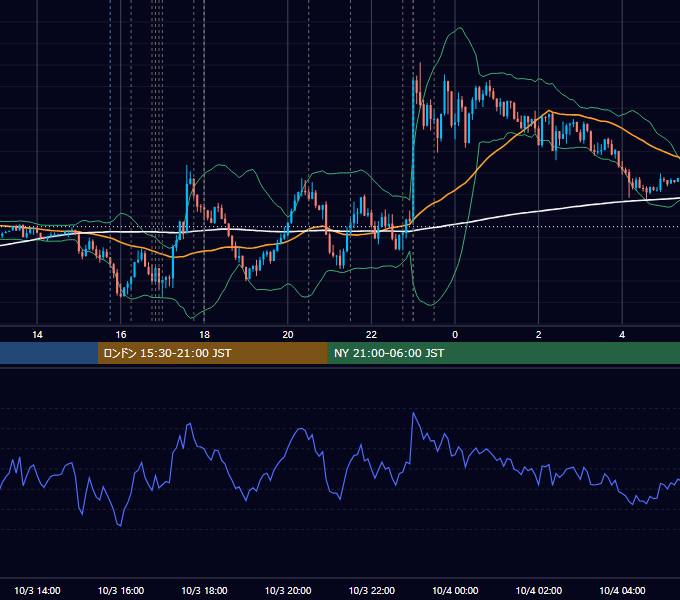This screenshot has height=600, width=680.
Task: Click the 10/3 16:00 date label
Action: [x=121, y=590]
